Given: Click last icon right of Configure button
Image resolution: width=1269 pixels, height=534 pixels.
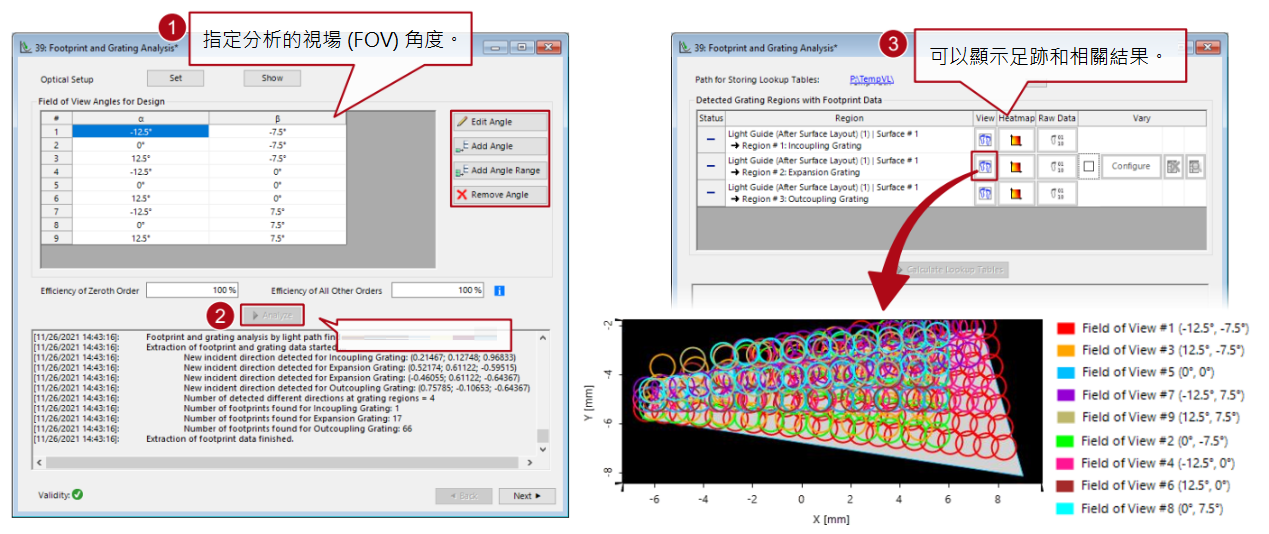Looking at the screenshot, I should coord(1195,166).
